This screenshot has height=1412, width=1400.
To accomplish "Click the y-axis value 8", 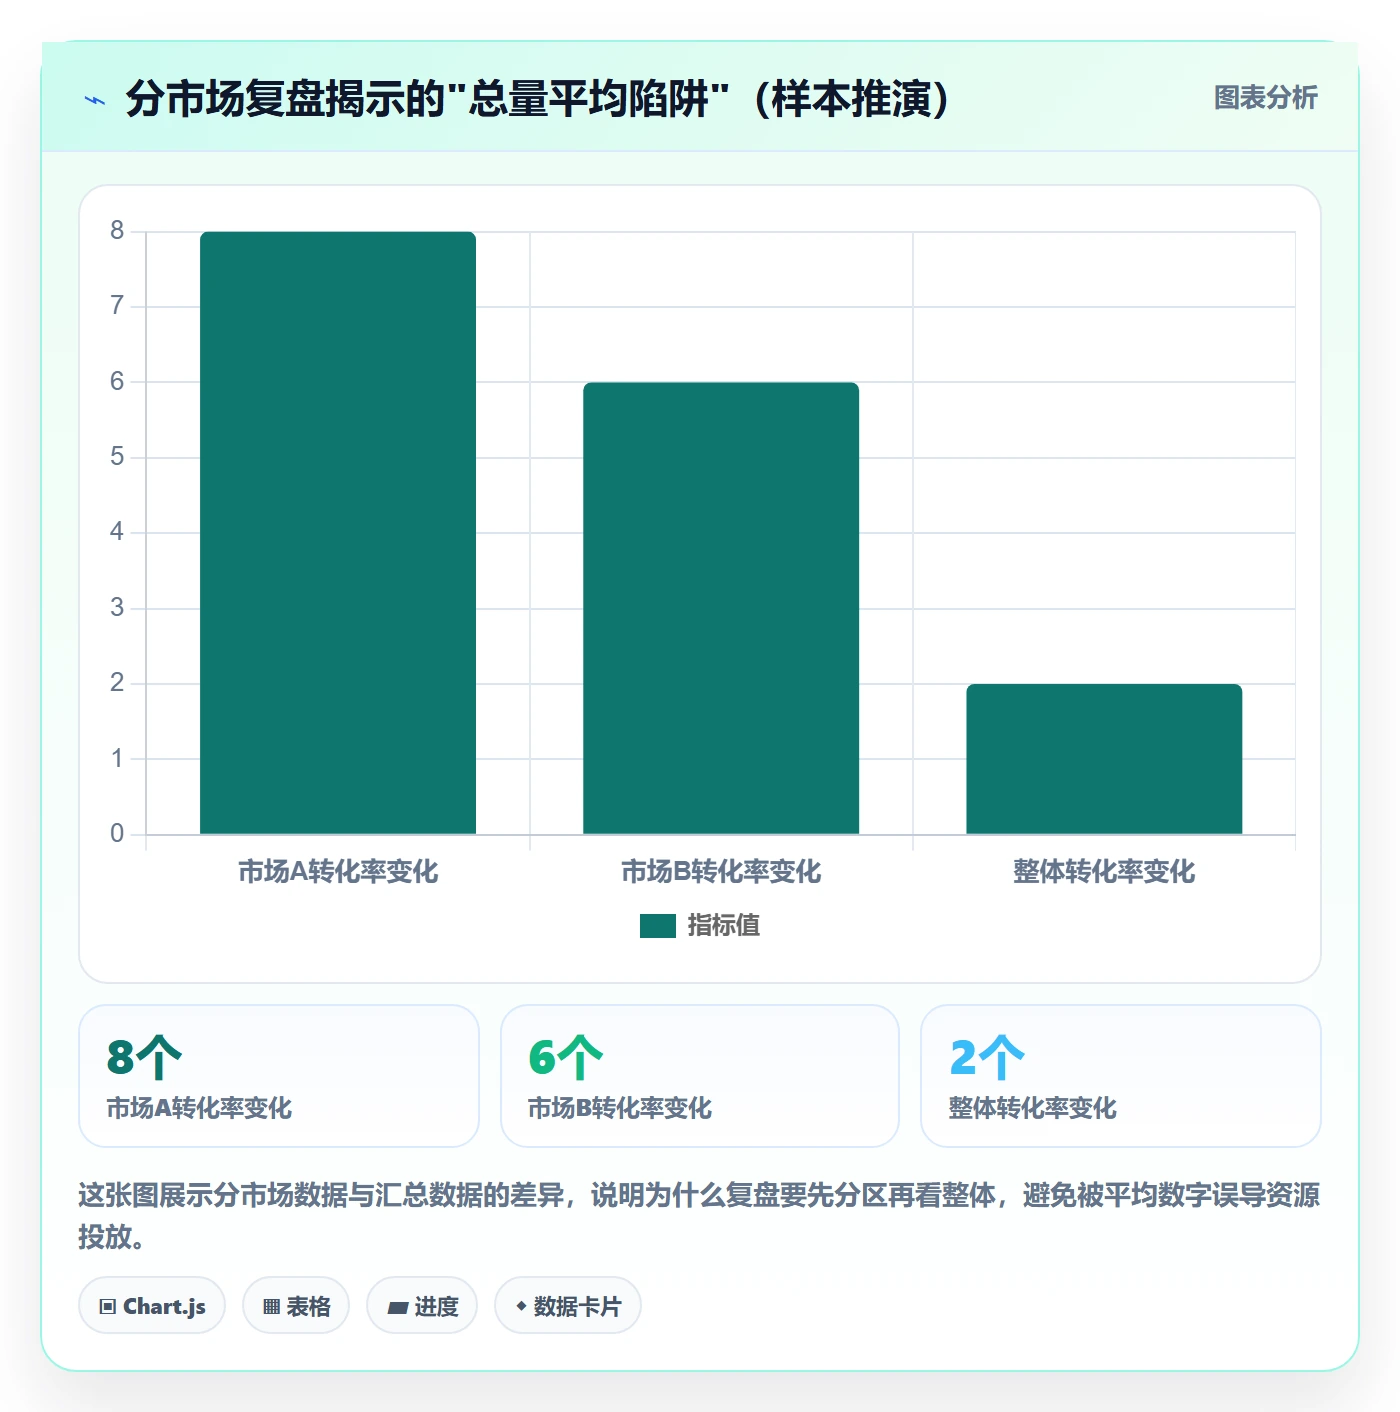I will (x=117, y=231).
